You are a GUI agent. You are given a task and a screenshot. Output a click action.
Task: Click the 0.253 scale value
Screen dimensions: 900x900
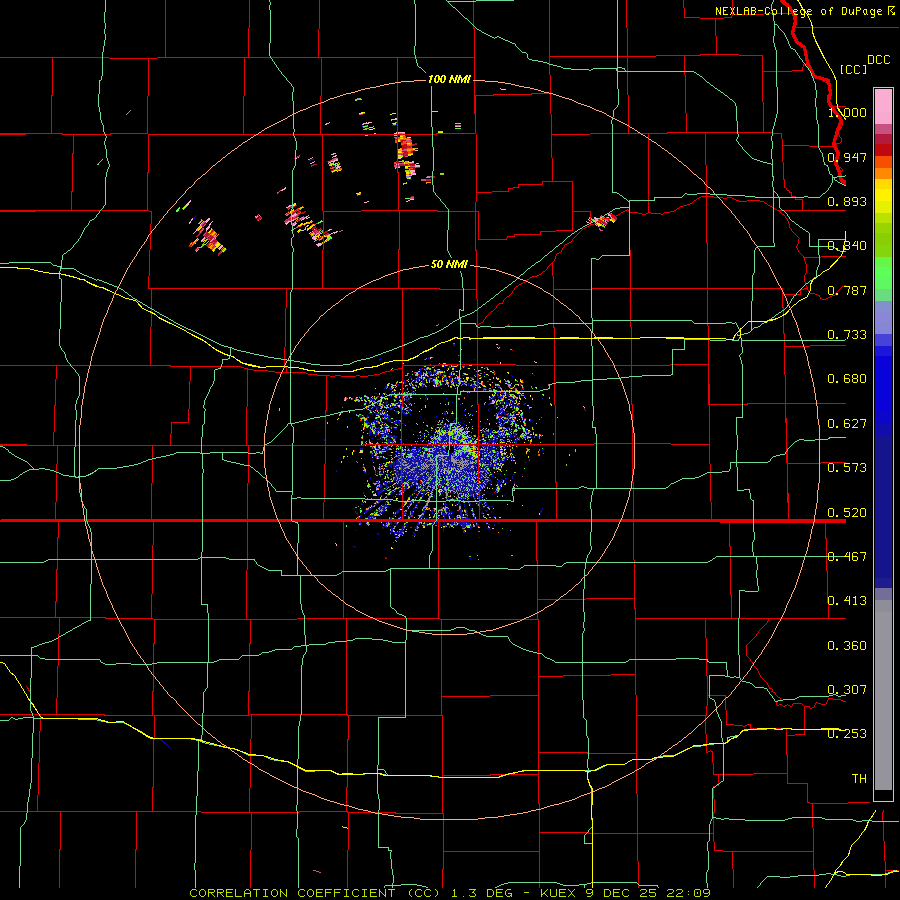tap(847, 734)
